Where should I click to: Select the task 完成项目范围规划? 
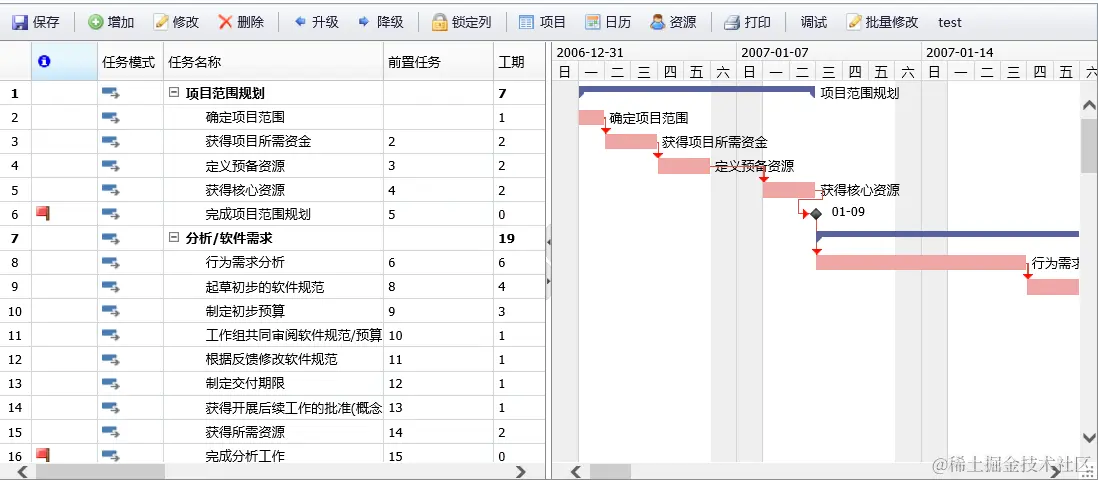pyautogui.click(x=258, y=214)
